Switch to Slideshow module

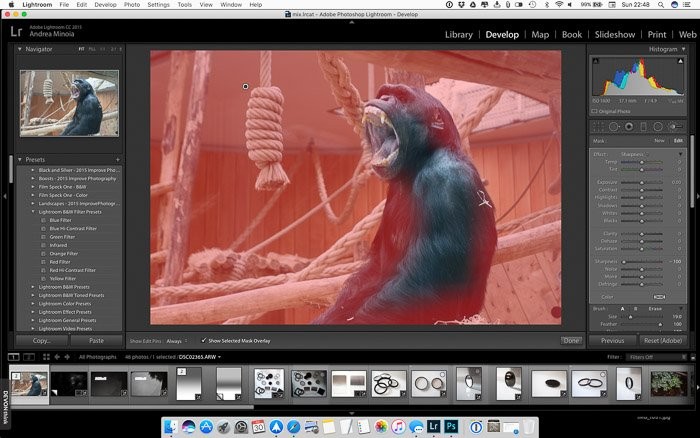tap(615, 34)
